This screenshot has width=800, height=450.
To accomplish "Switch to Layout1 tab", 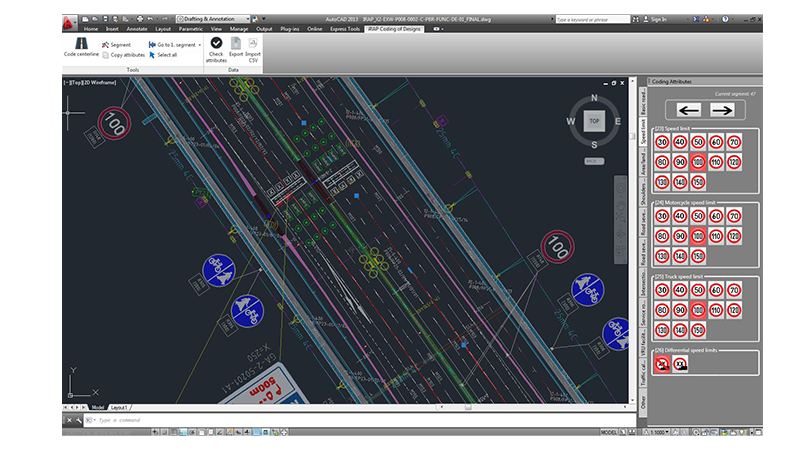I will [119, 407].
